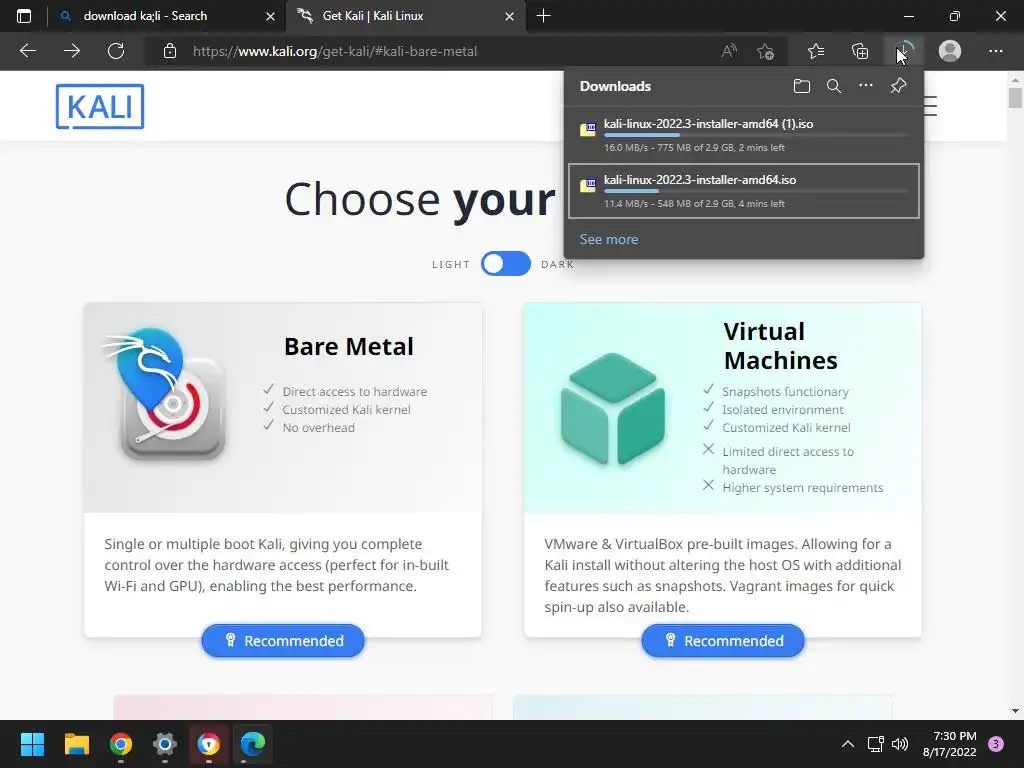Viewport: 1024px width, 768px height.
Task: Pin the Downloads panel
Action: click(899, 86)
